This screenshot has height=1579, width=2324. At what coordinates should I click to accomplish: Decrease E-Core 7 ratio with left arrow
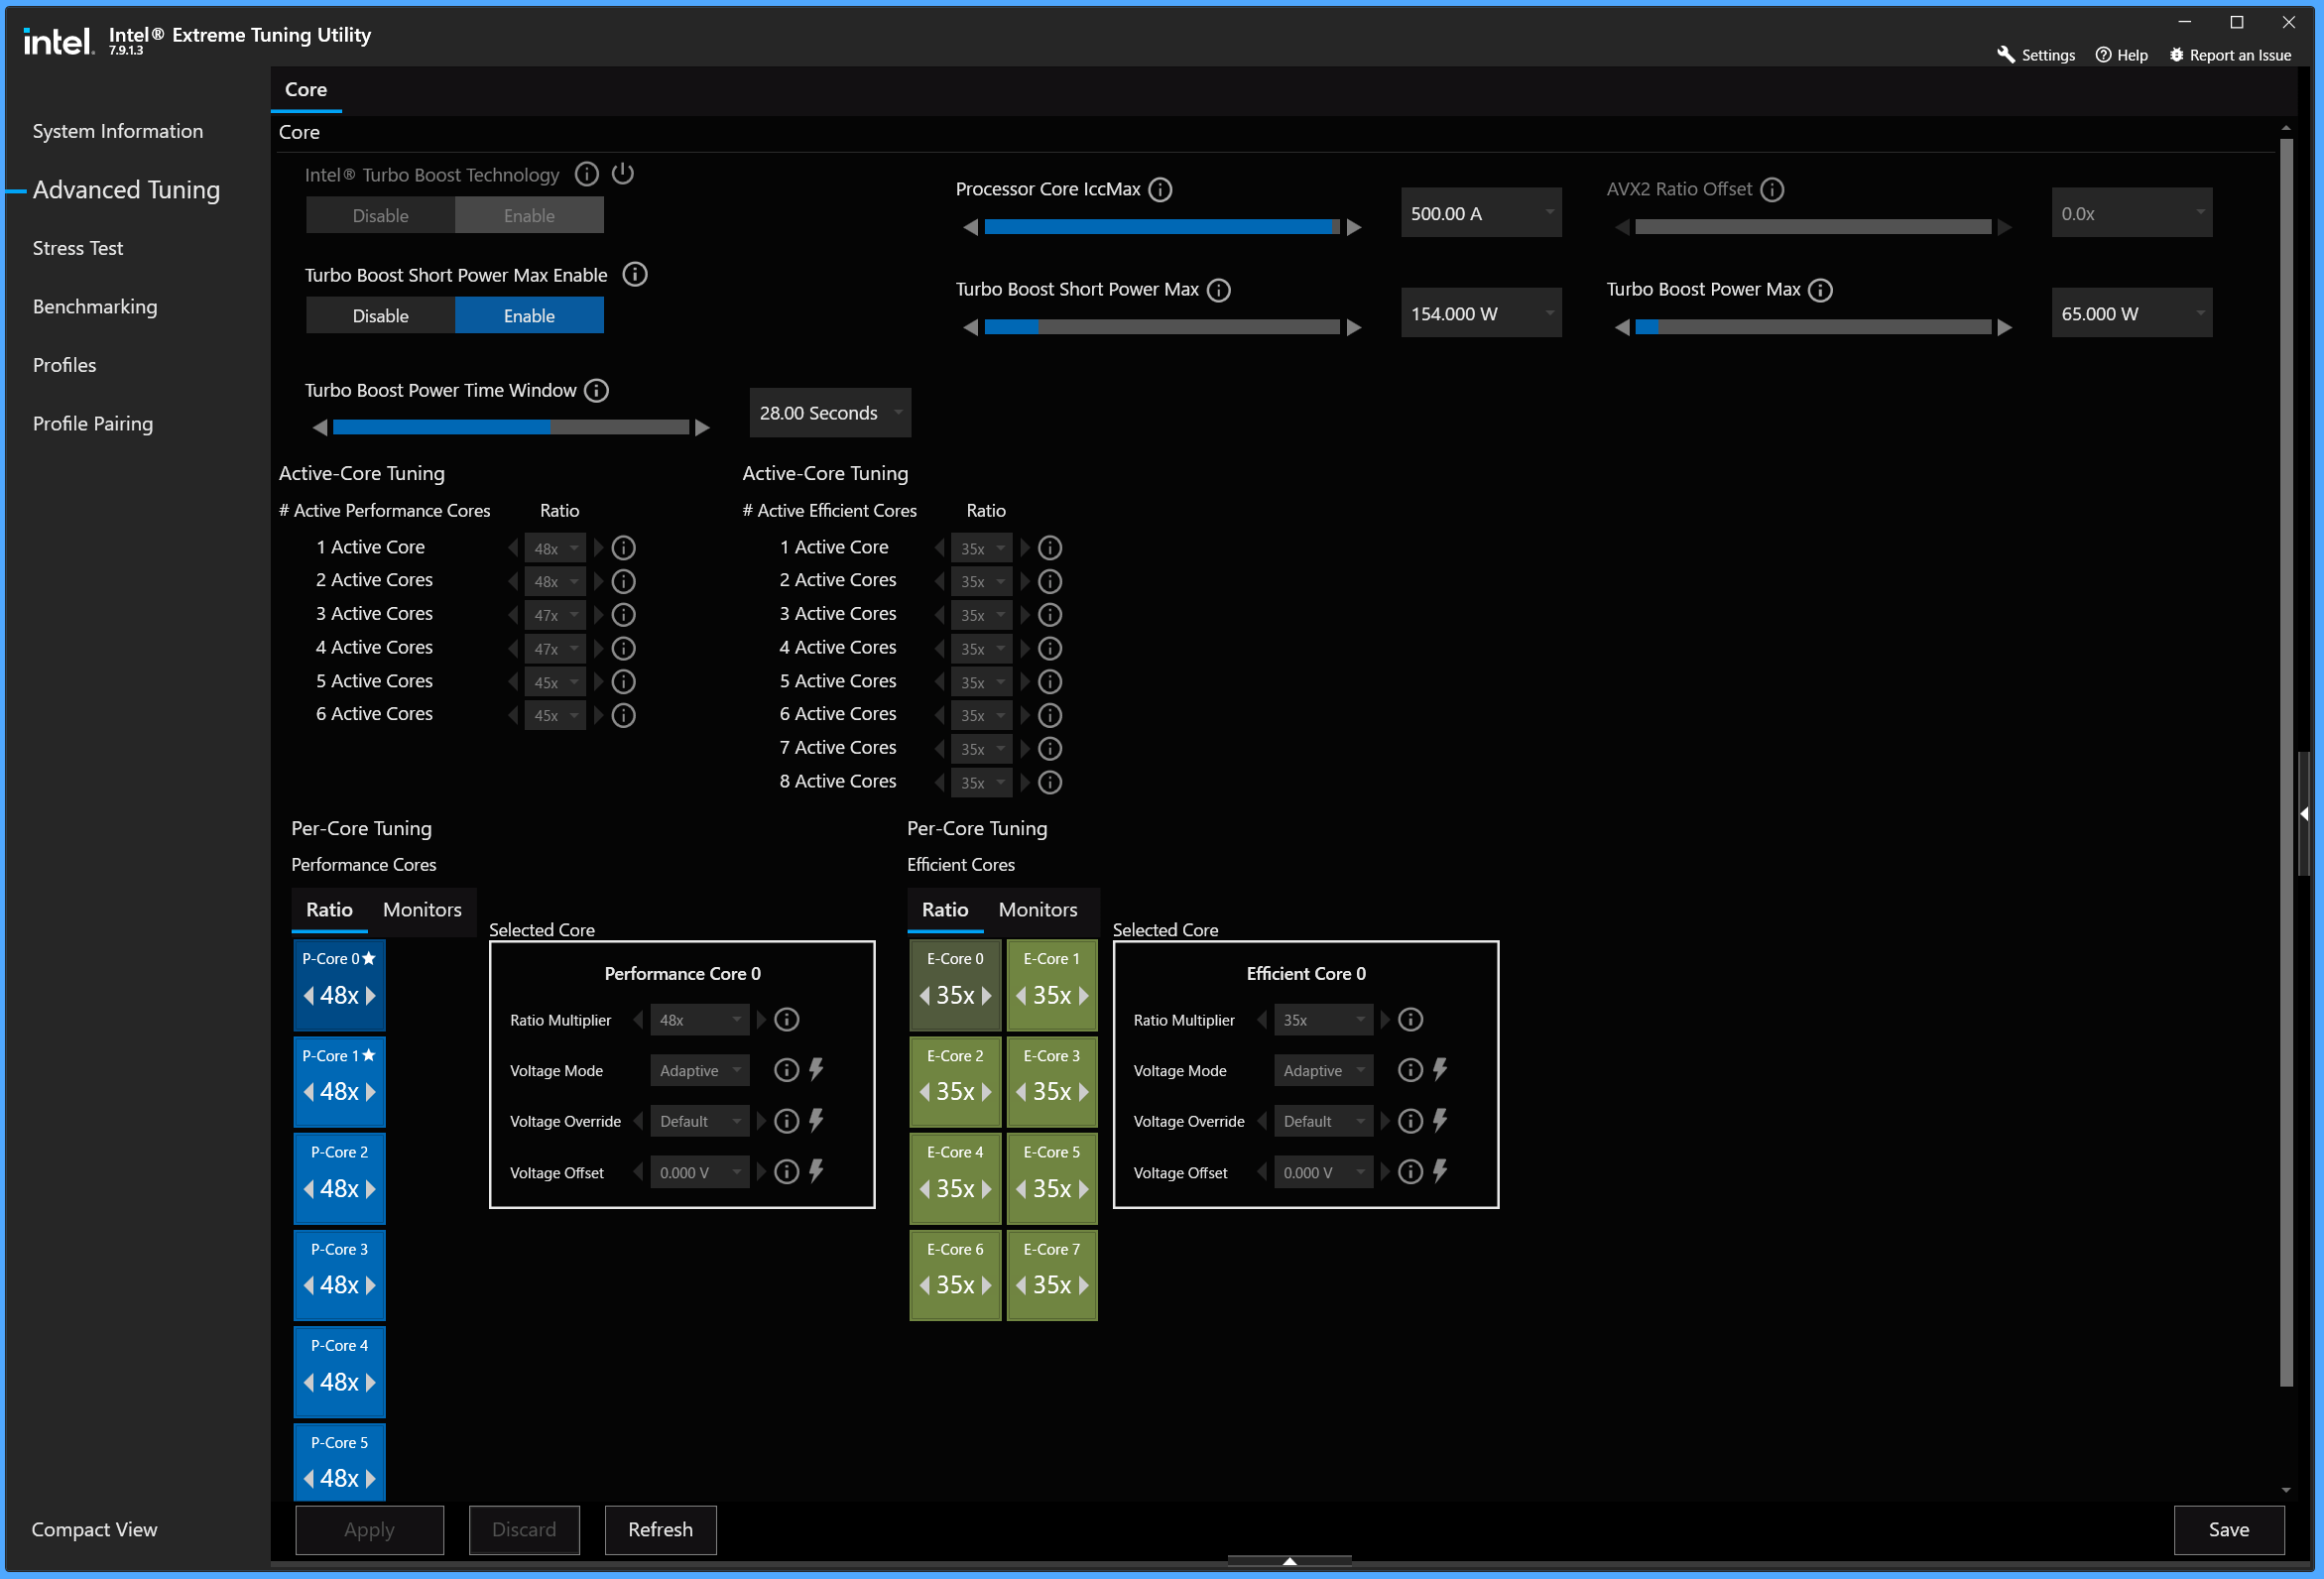click(1021, 1285)
